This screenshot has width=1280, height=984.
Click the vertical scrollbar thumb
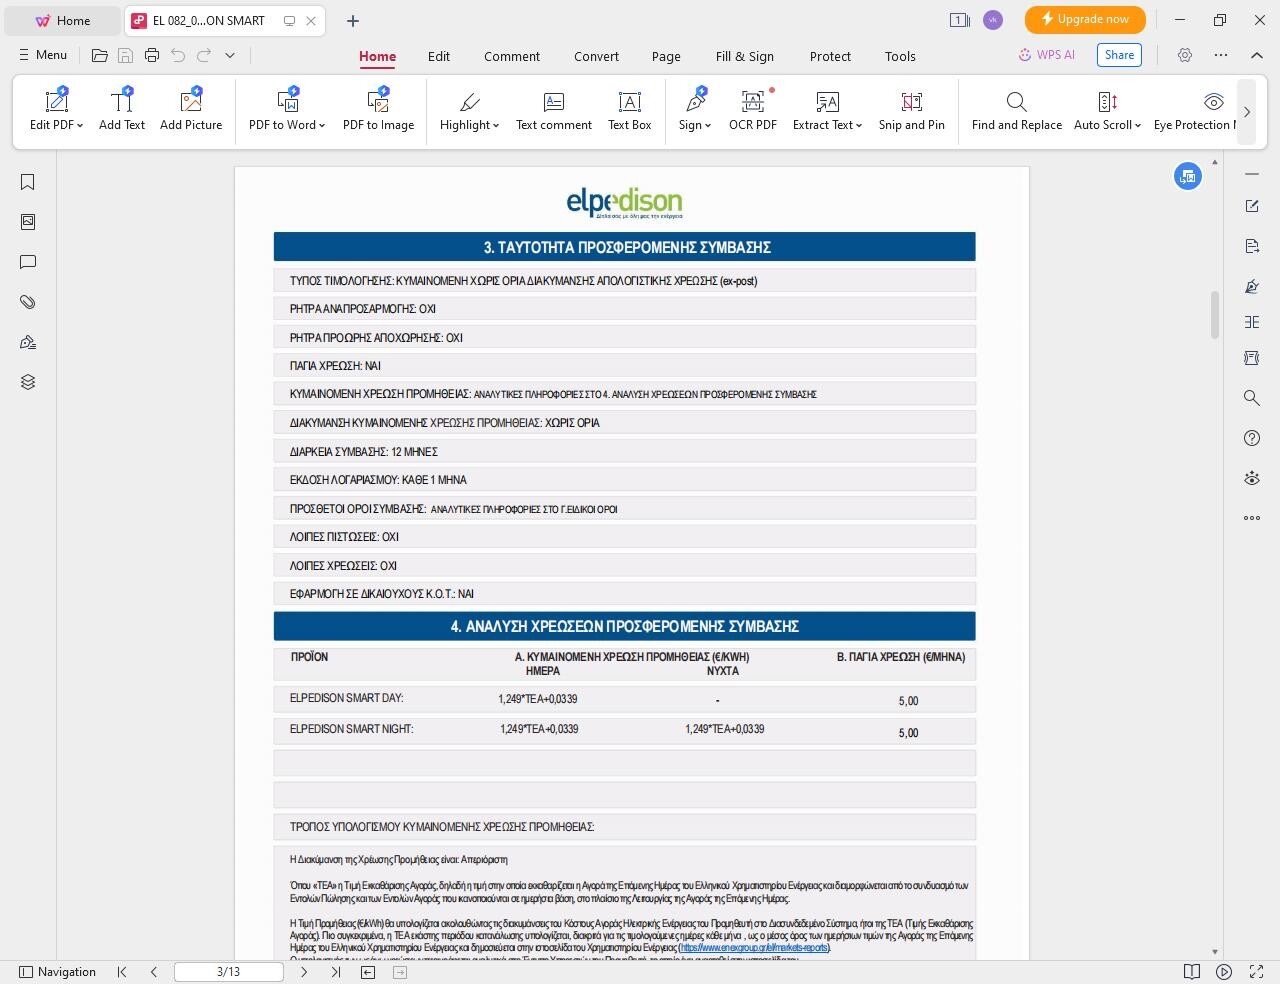point(1215,315)
